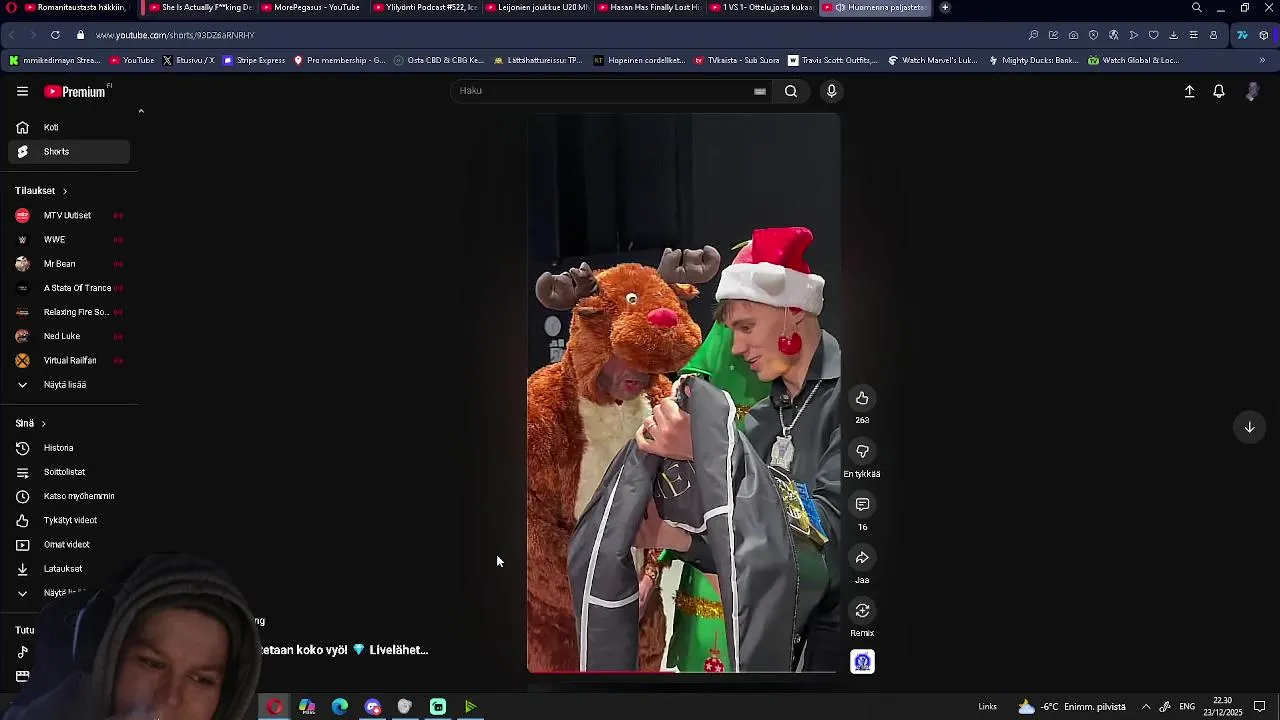This screenshot has height=720, width=1280.
Task: Switch to Leijonien joukkue U20 tab
Action: click(x=536, y=7)
